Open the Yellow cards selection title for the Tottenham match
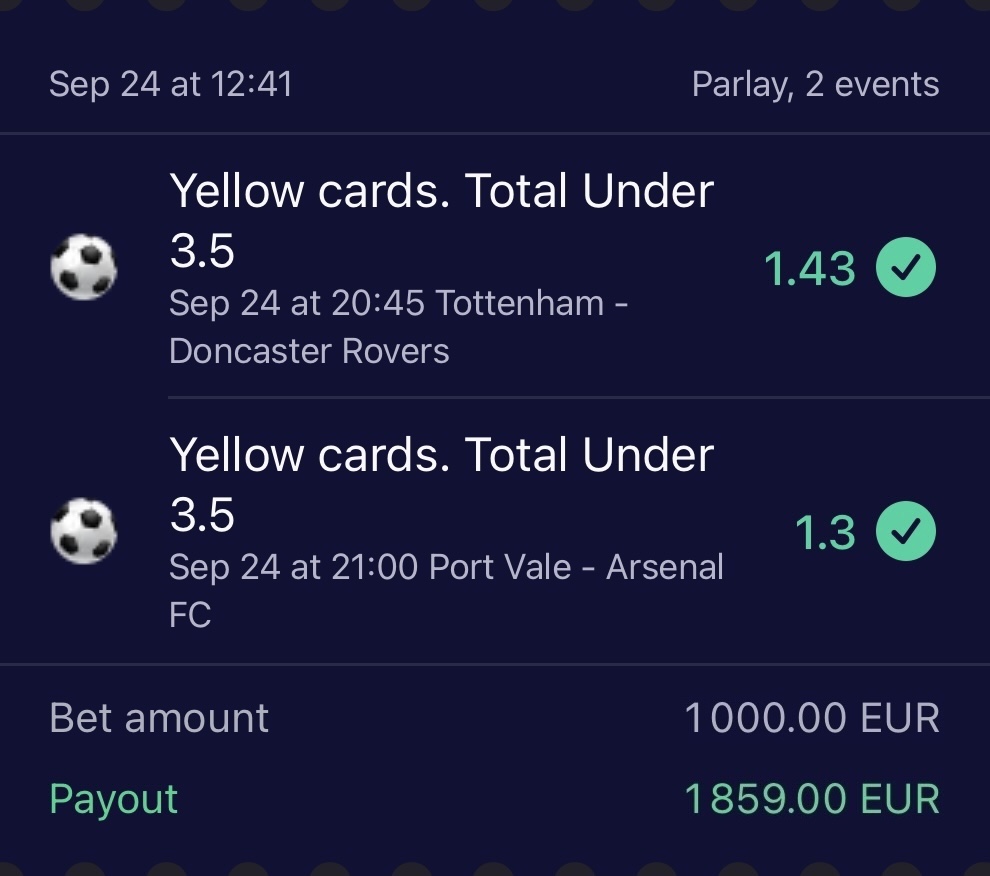This screenshot has width=990, height=876. tap(441, 220)
